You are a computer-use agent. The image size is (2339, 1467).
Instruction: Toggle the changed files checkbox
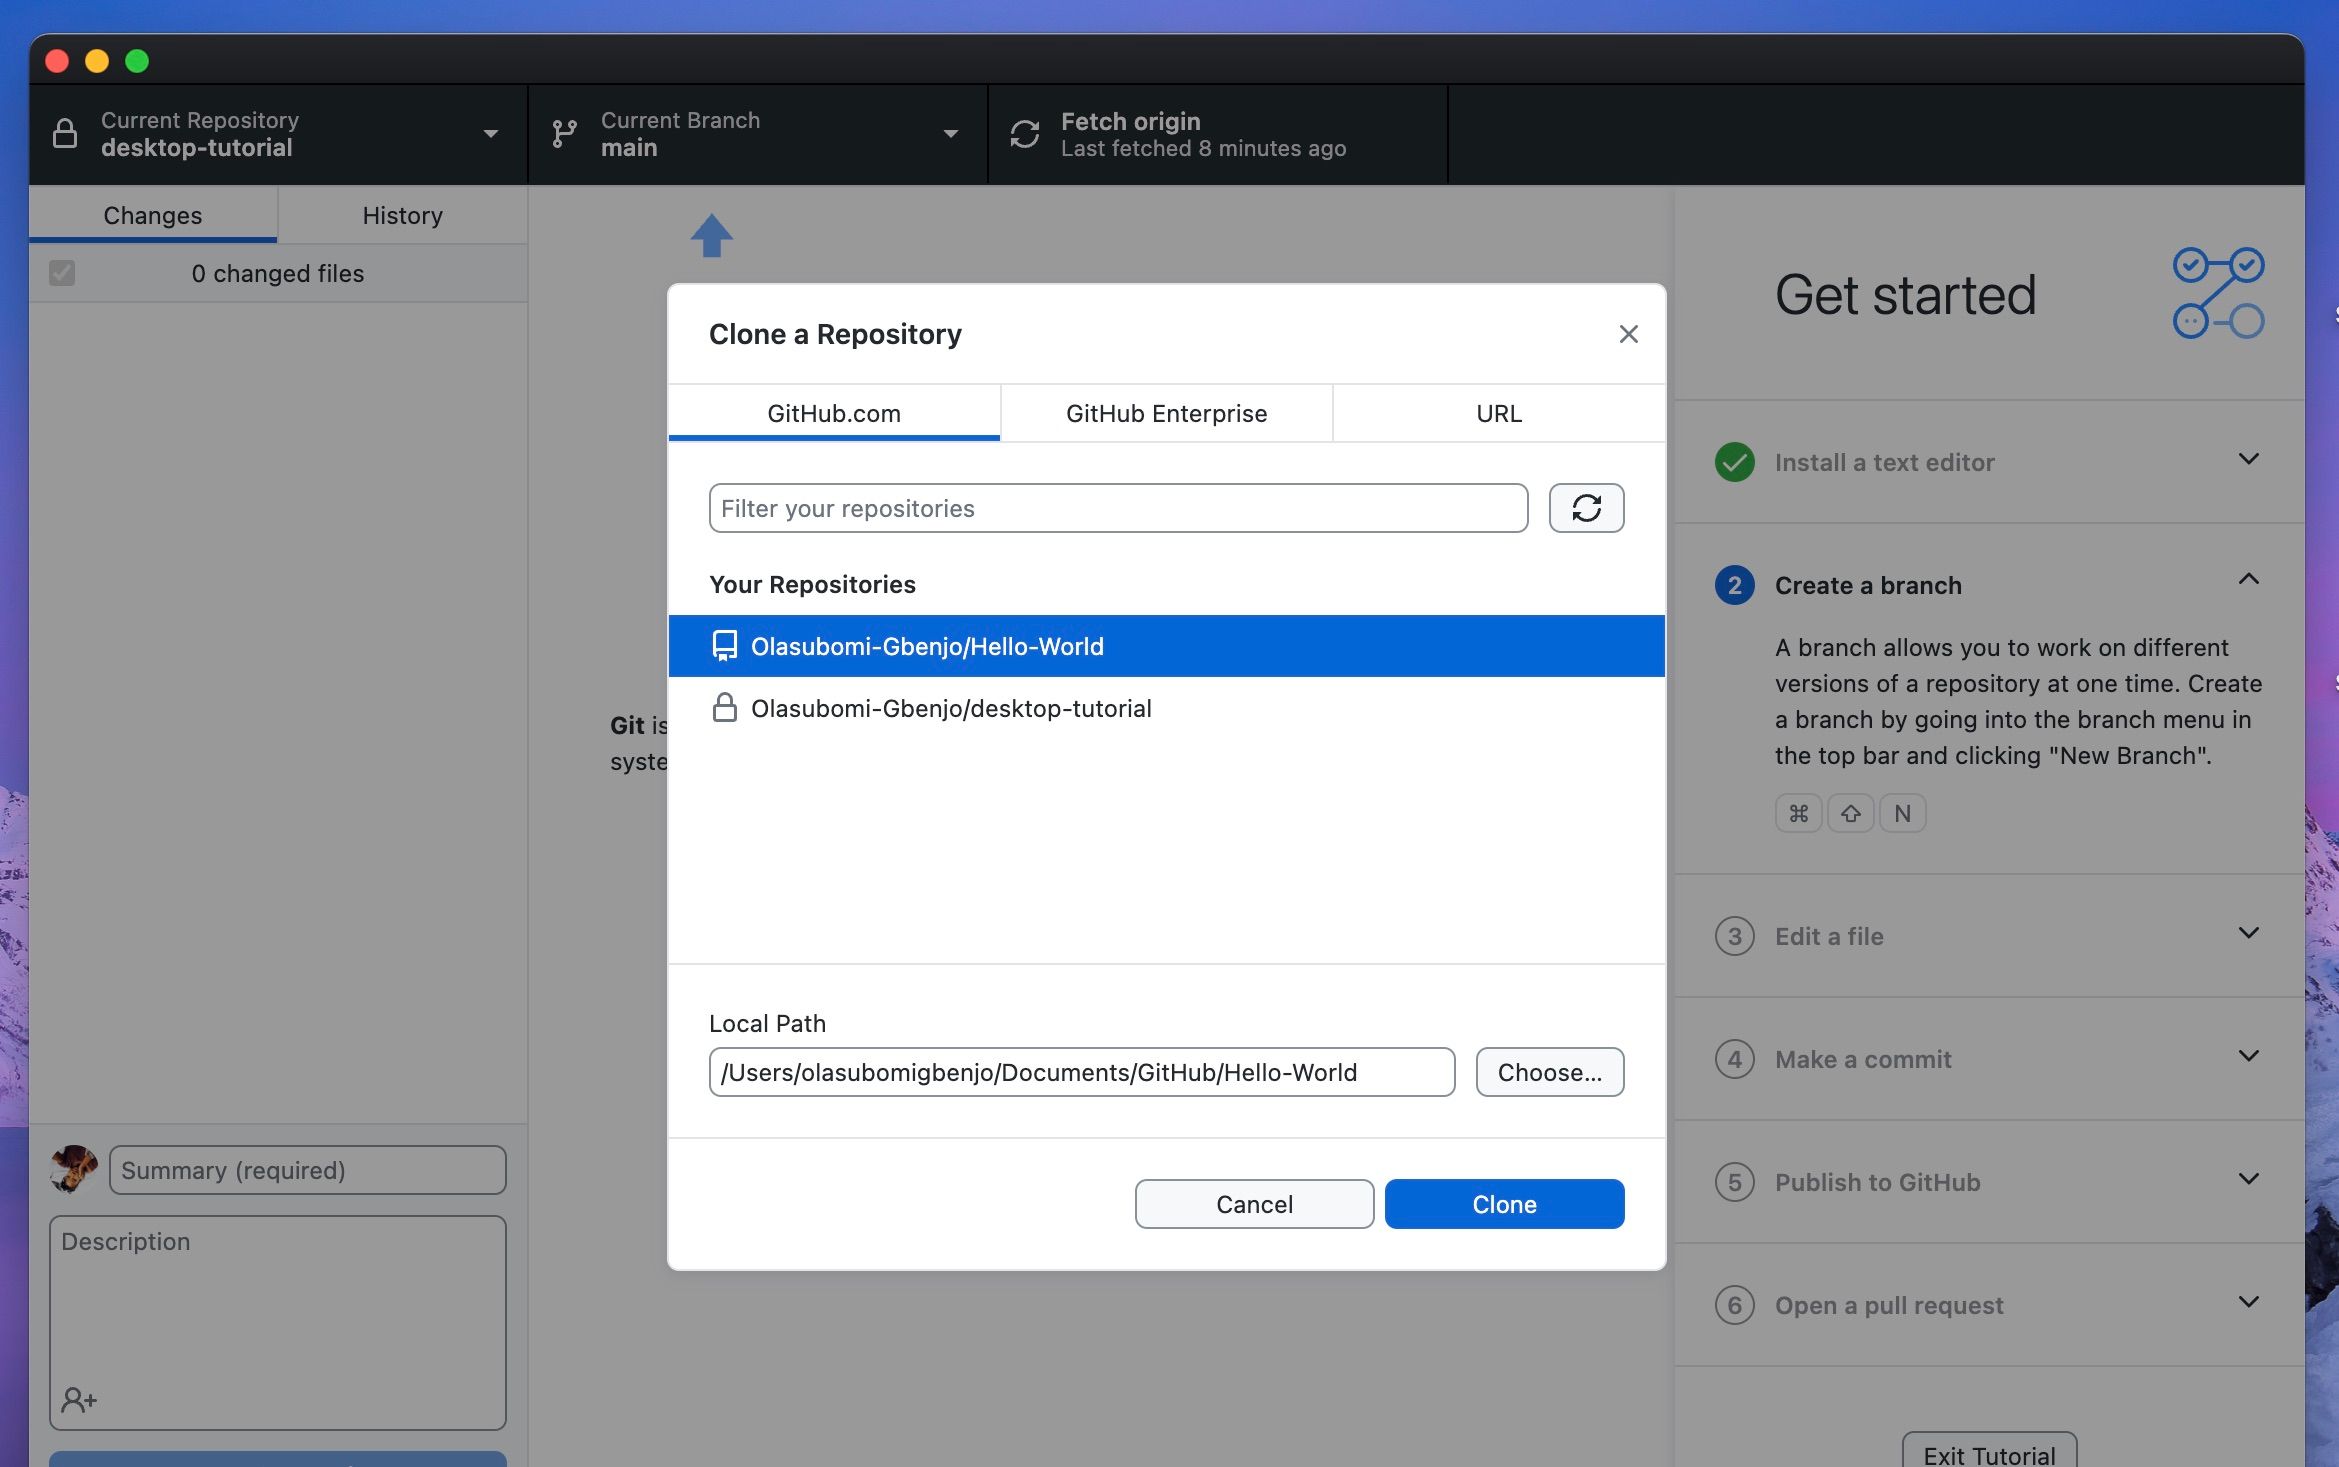(62, 272)
